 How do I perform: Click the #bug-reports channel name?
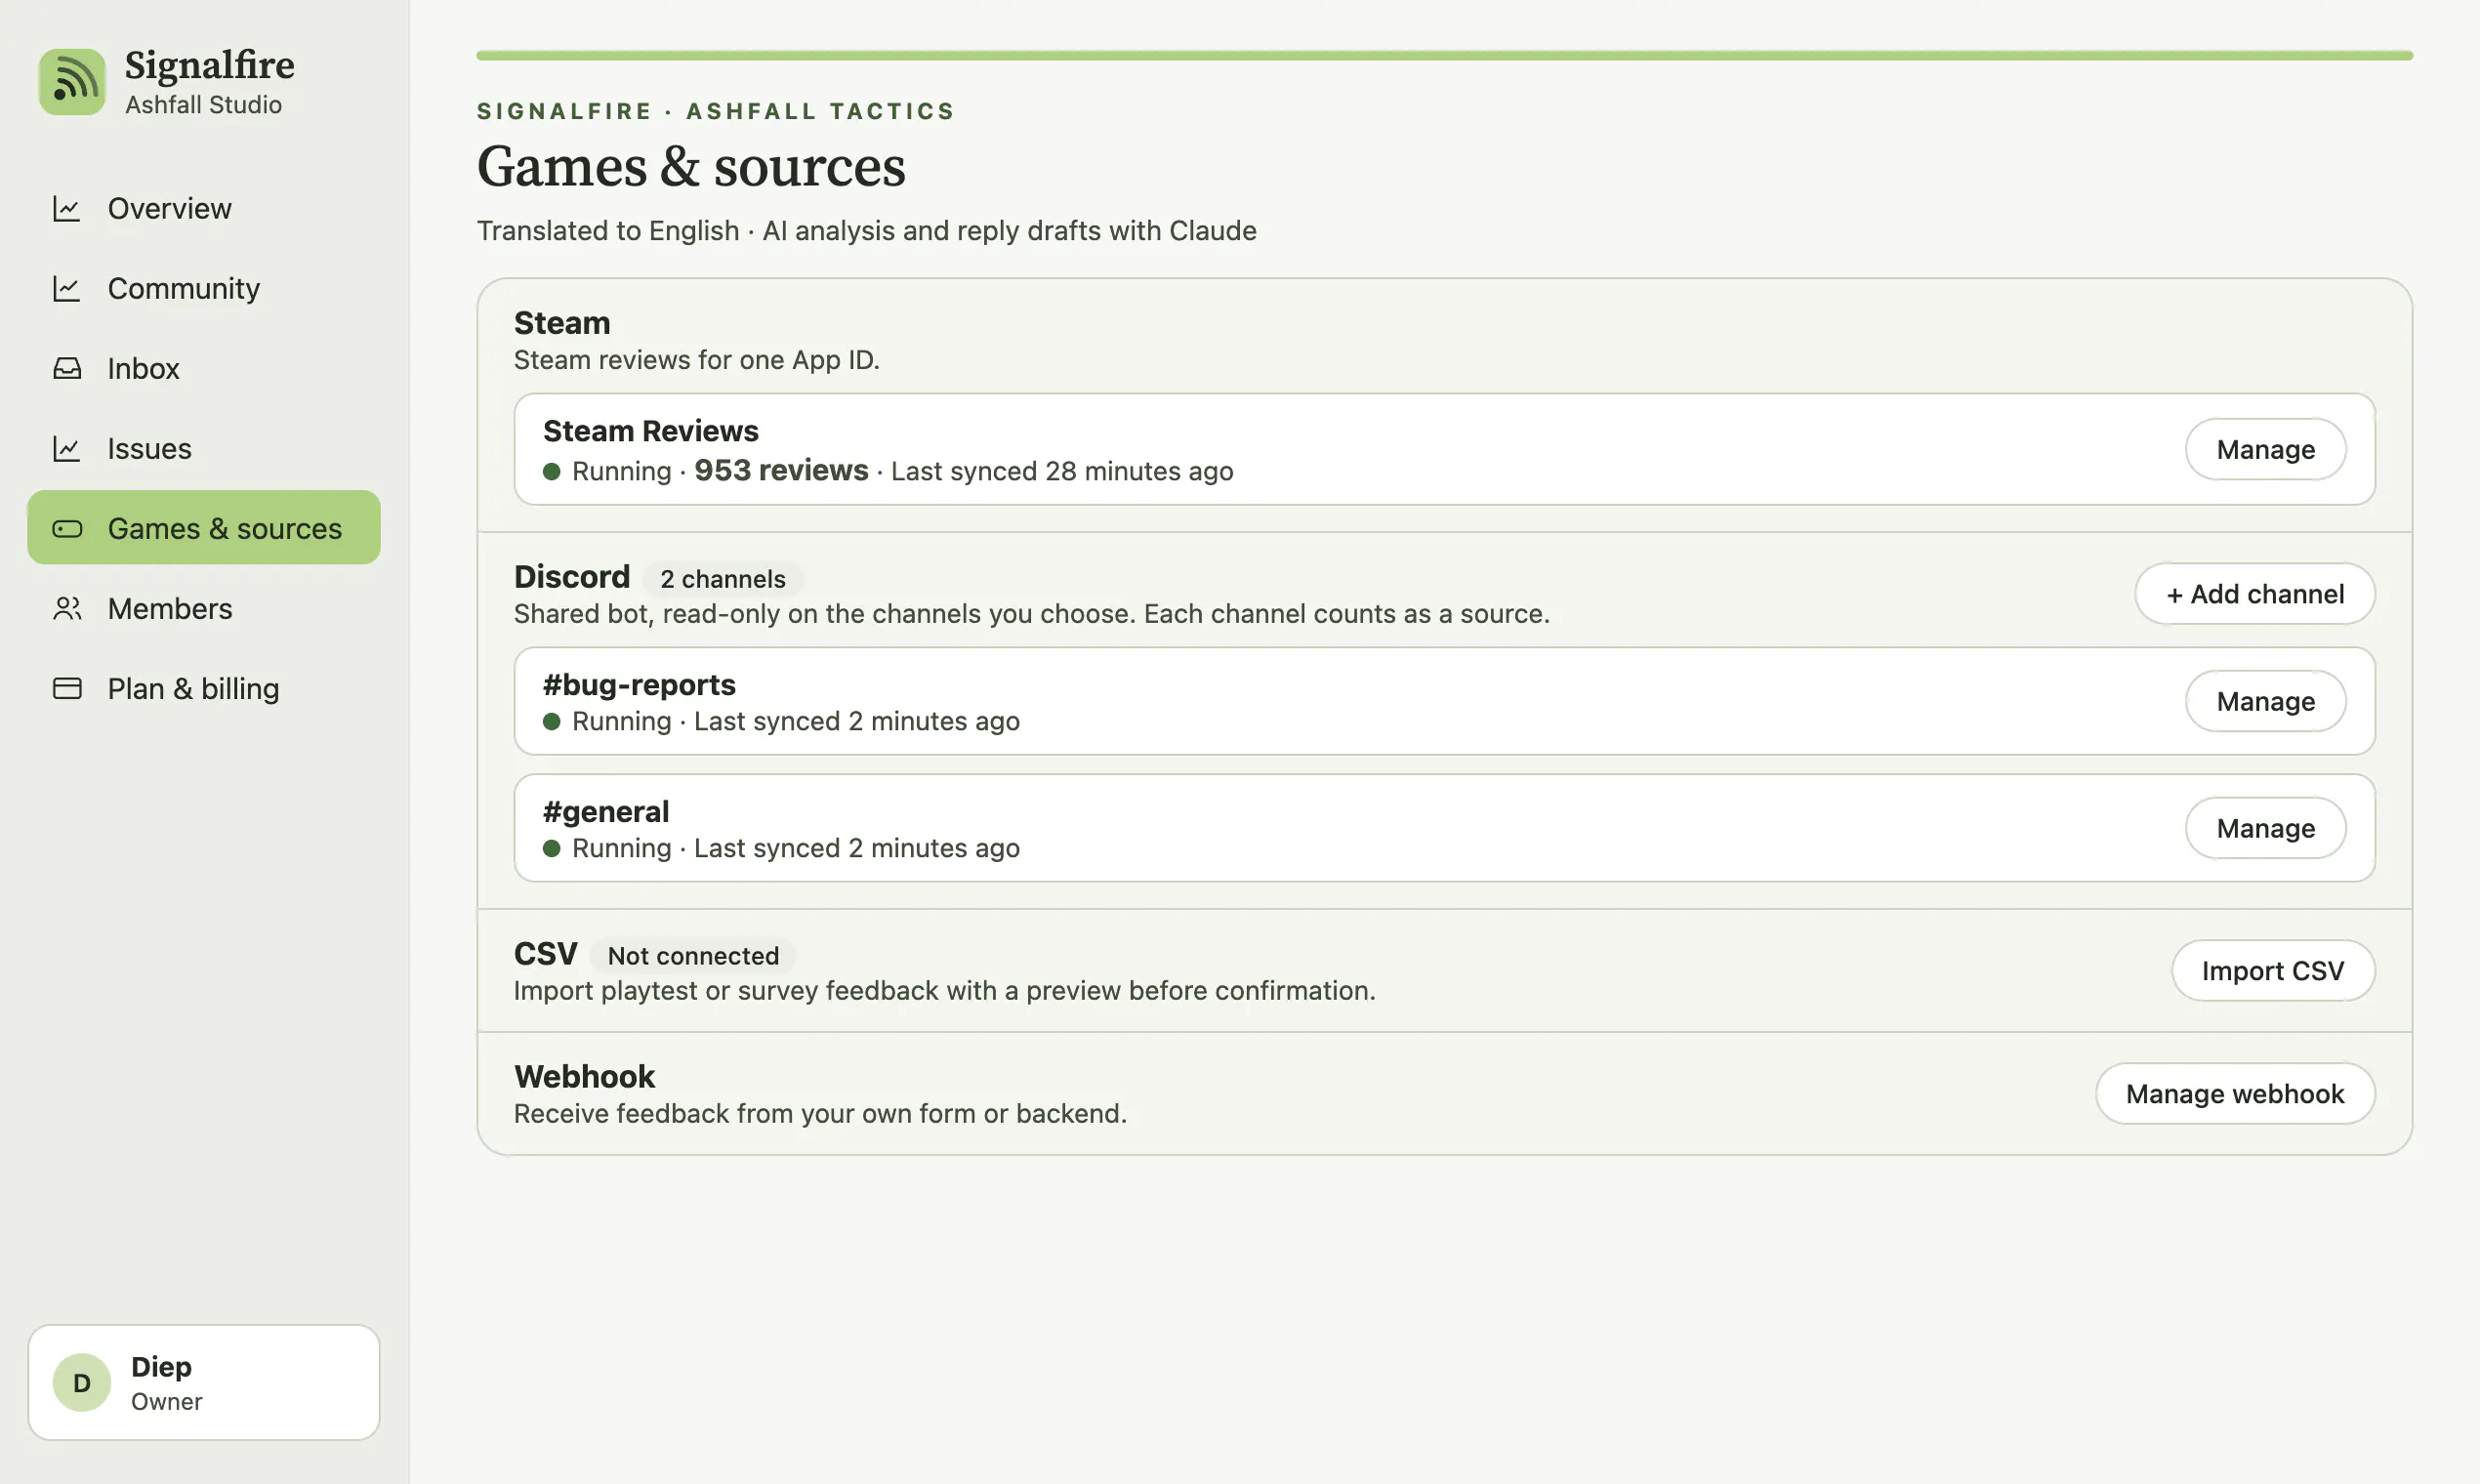[x=639, y=684]
